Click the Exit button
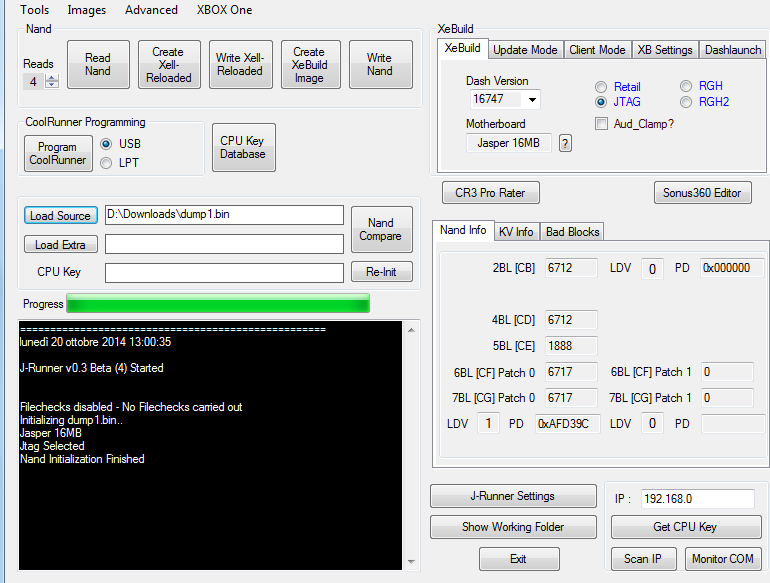 click(x=519, y=559)
